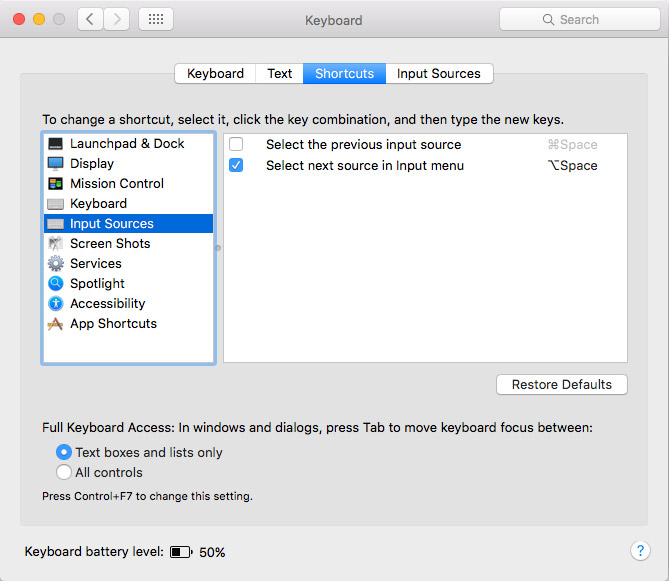The width and height of the screenshot is (669, 581).
Task: Go forward with the right chevron
Action: 116,19
